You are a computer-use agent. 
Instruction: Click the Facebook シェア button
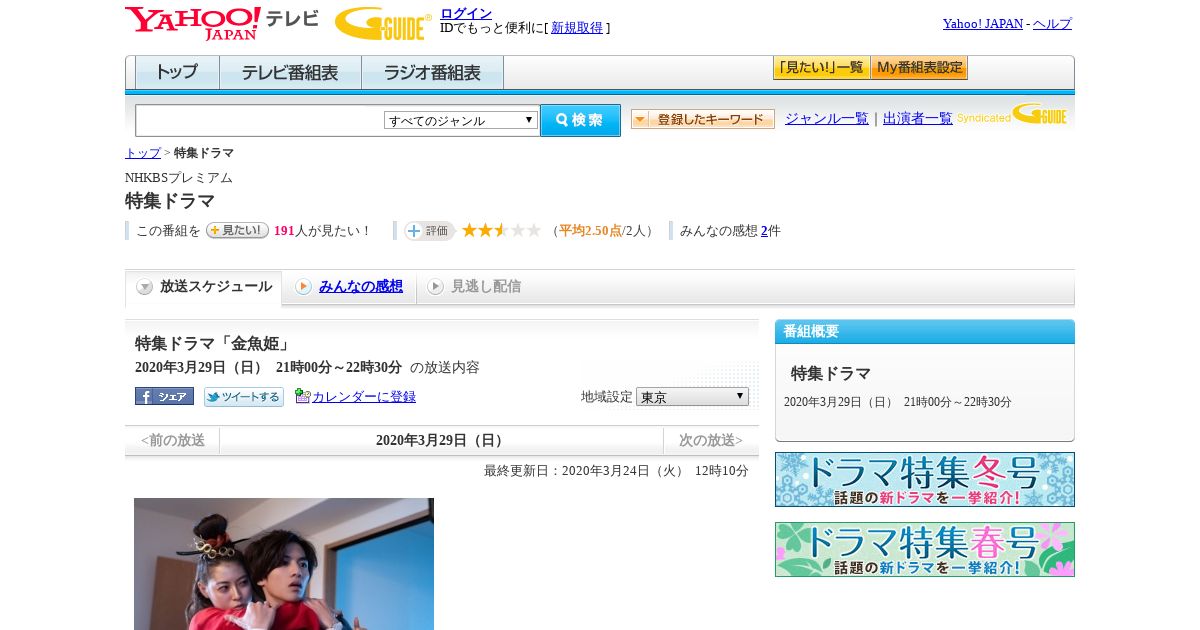pyautogui.click(x=164, y=396)
